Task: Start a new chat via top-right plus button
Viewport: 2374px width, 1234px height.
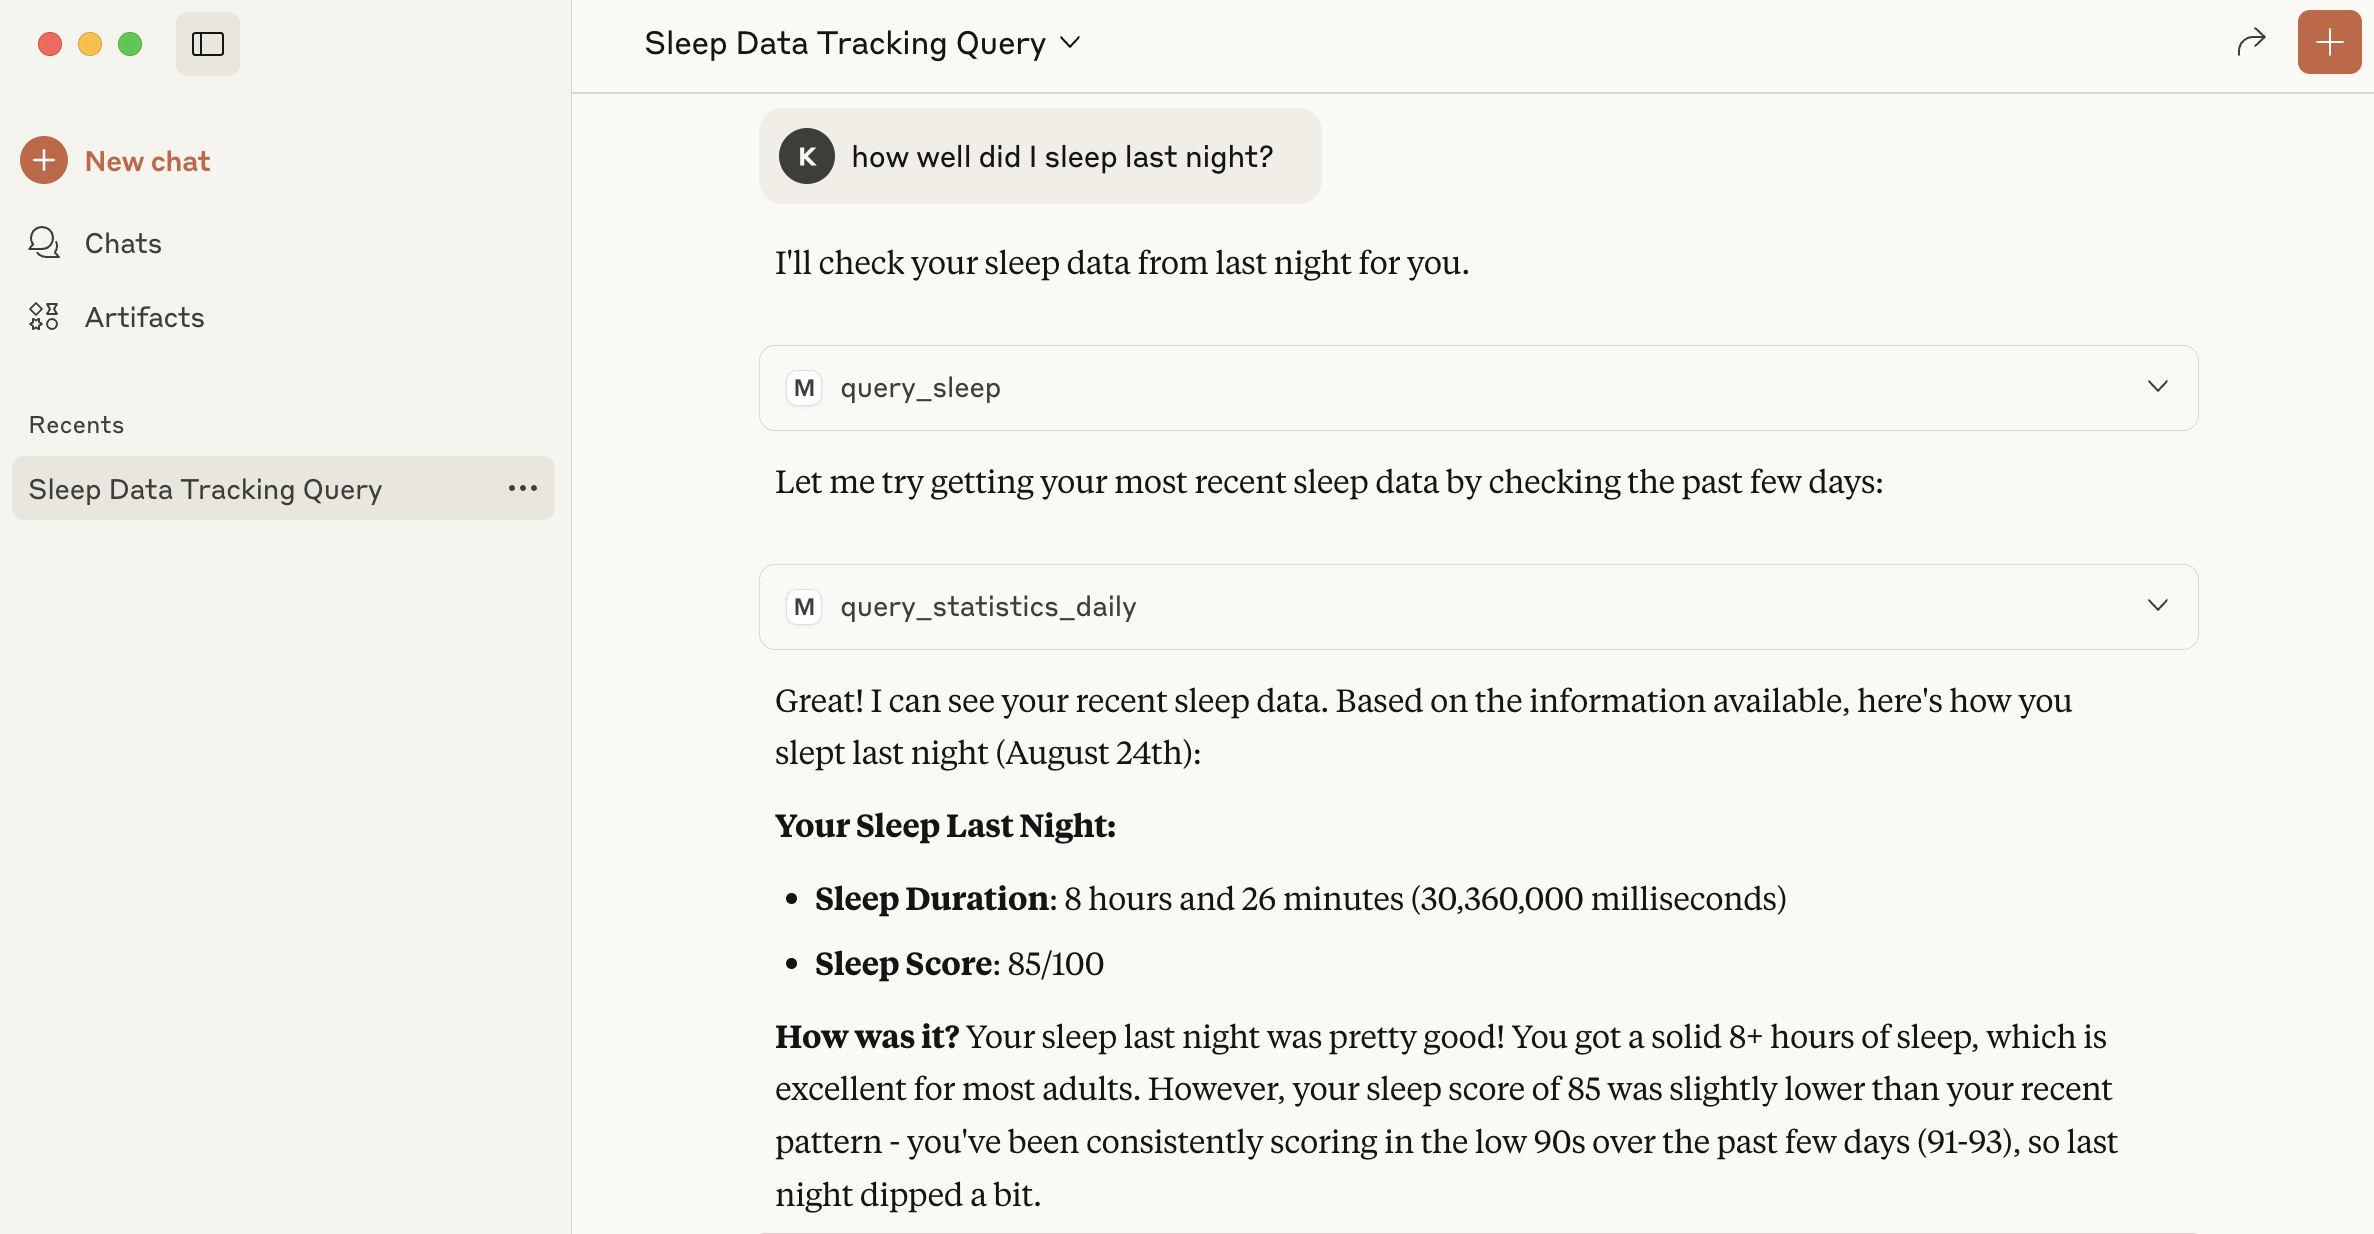Action: pos(2329,42)
